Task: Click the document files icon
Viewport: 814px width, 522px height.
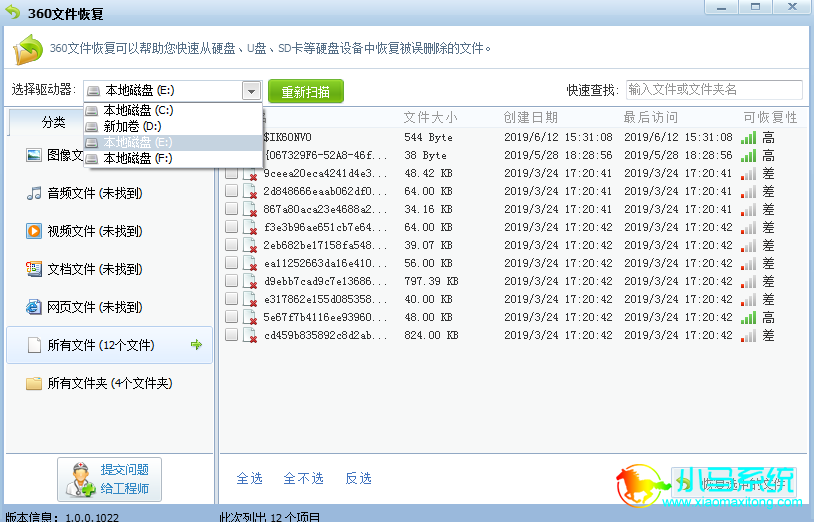Action: [34, 269]
